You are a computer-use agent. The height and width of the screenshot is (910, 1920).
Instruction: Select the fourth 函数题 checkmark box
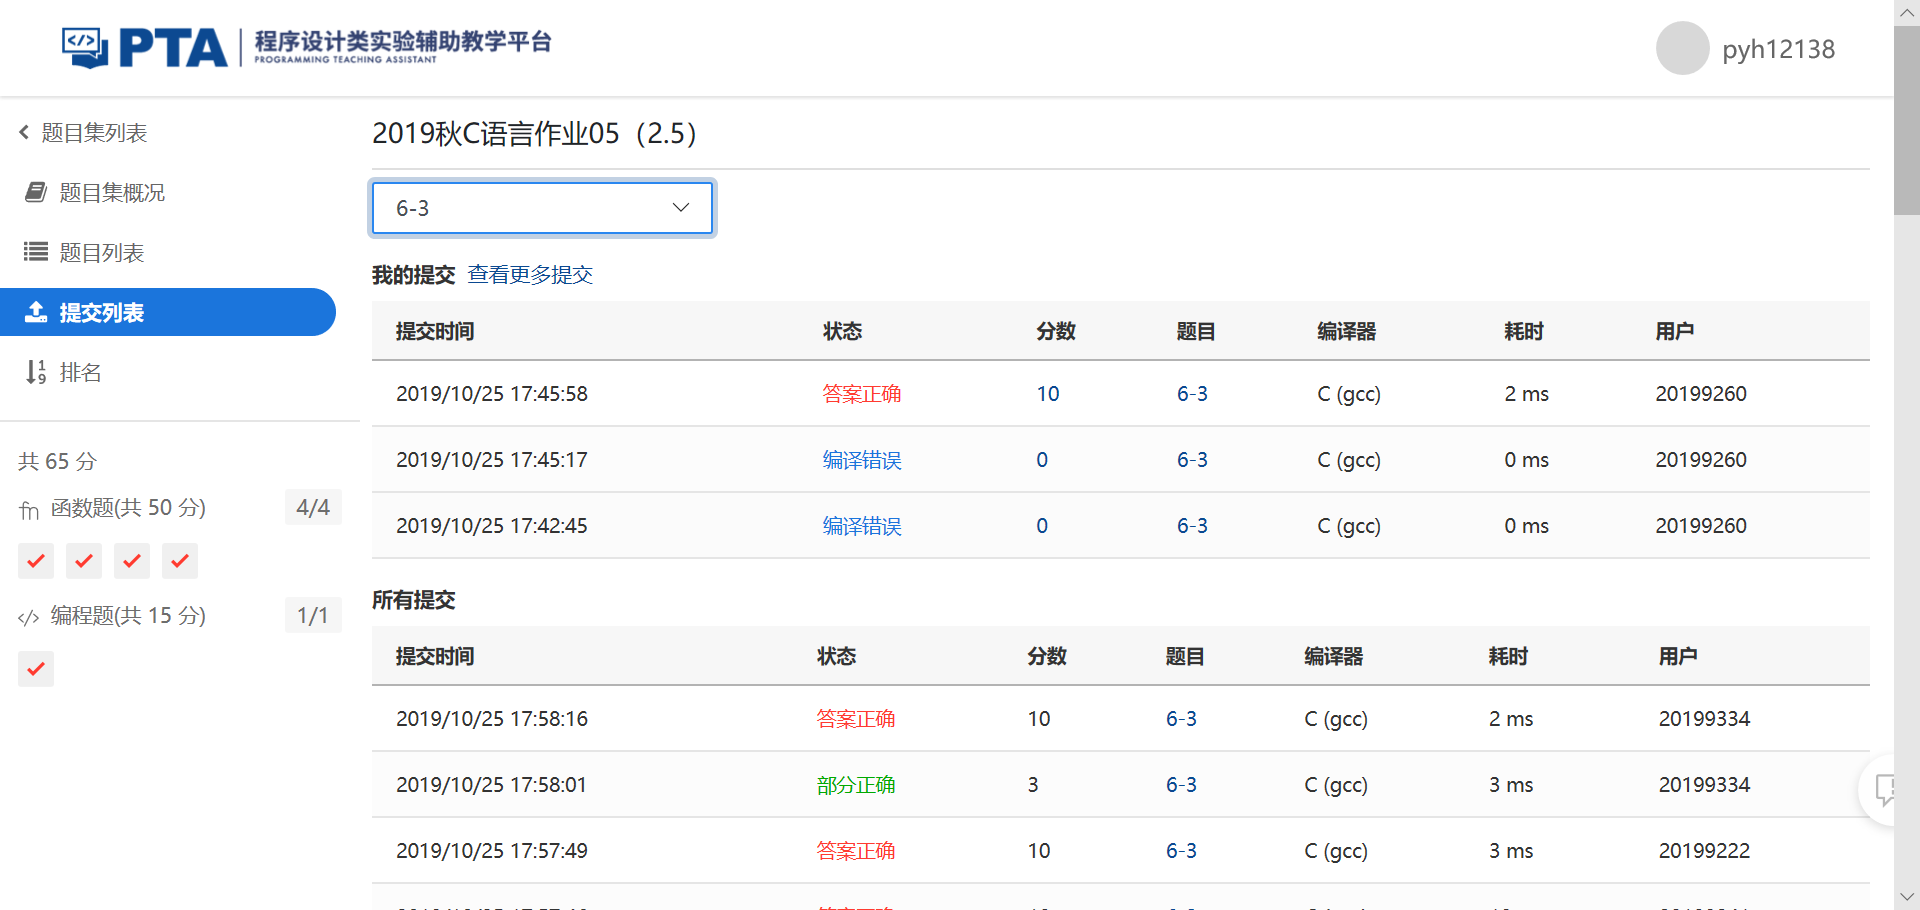click(x=180, y=561)
